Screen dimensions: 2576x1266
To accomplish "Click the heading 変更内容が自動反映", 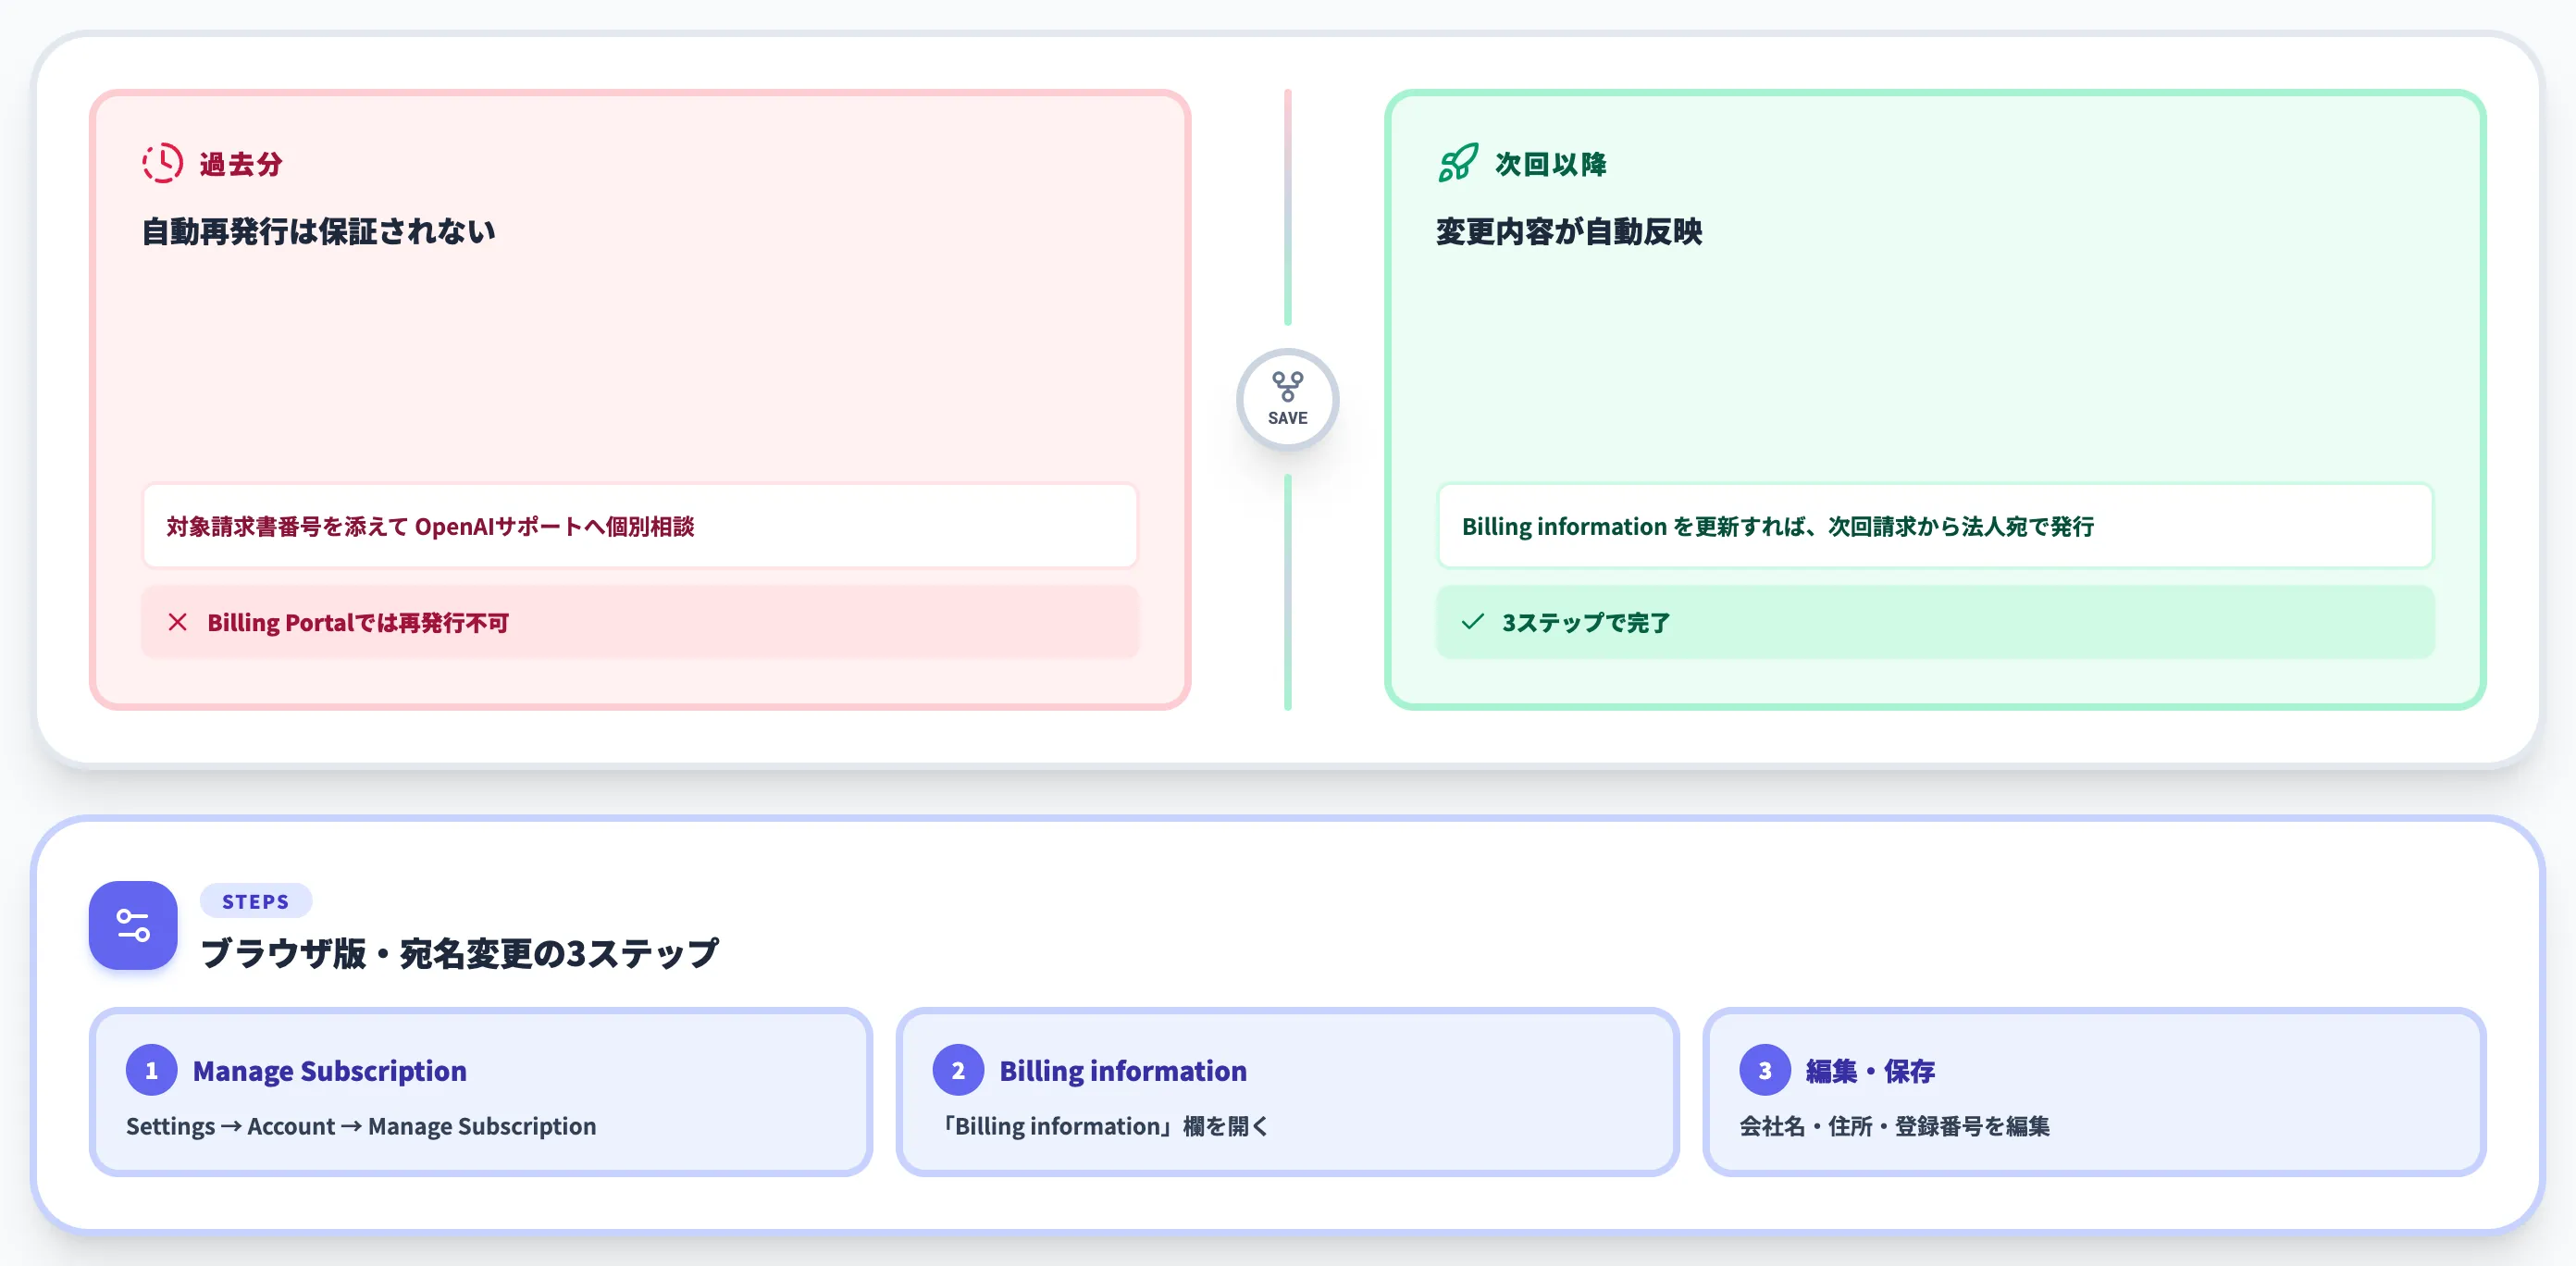I will pyautogui.click(x=1569, y=231).
